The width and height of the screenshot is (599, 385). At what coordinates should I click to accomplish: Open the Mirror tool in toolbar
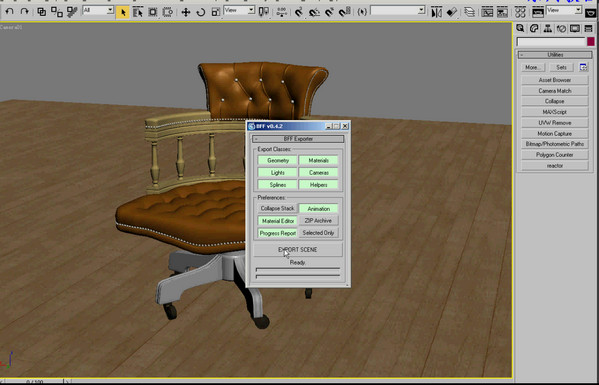(436, 12)
